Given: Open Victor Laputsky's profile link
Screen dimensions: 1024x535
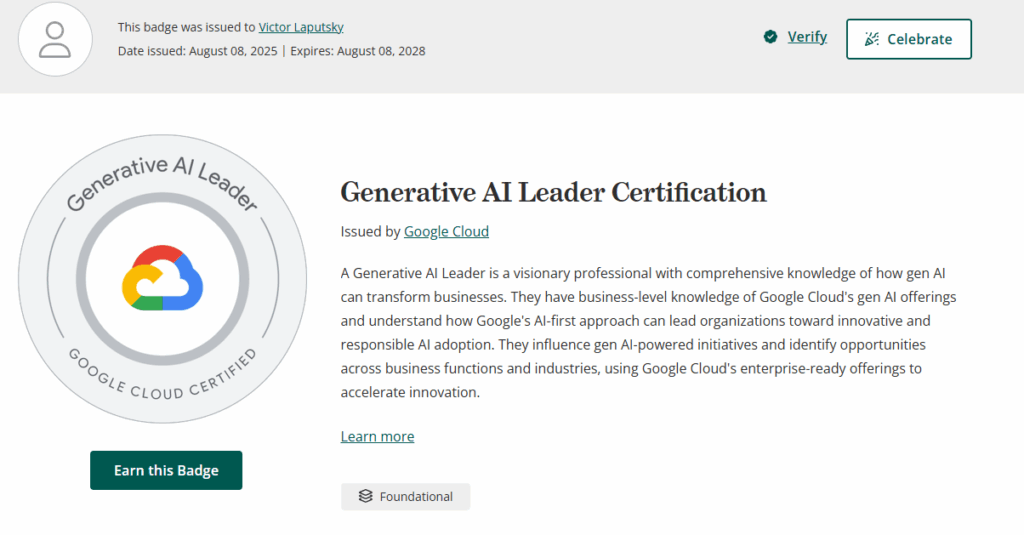Looking at the screenshot, I should pos(301,27).
